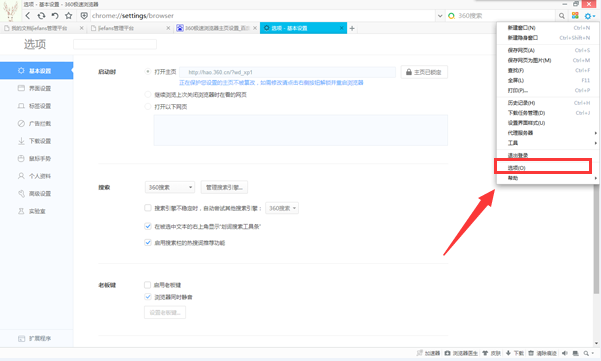The image size is (601, 361).
Task: Click 打印(P)... in the menu
Action: tap(547, 90)
